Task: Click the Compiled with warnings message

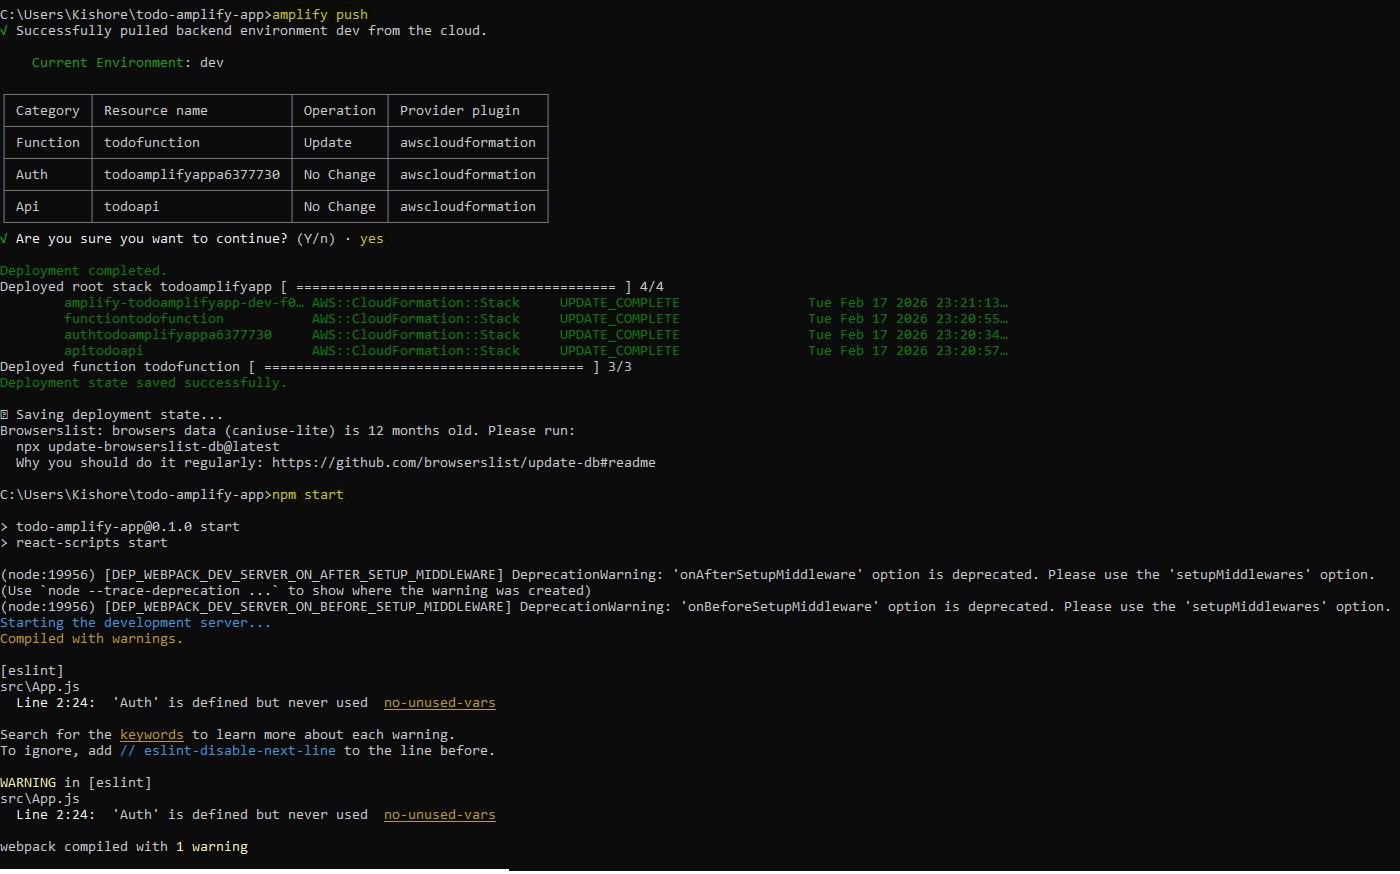Action: (x=92, y=639)
